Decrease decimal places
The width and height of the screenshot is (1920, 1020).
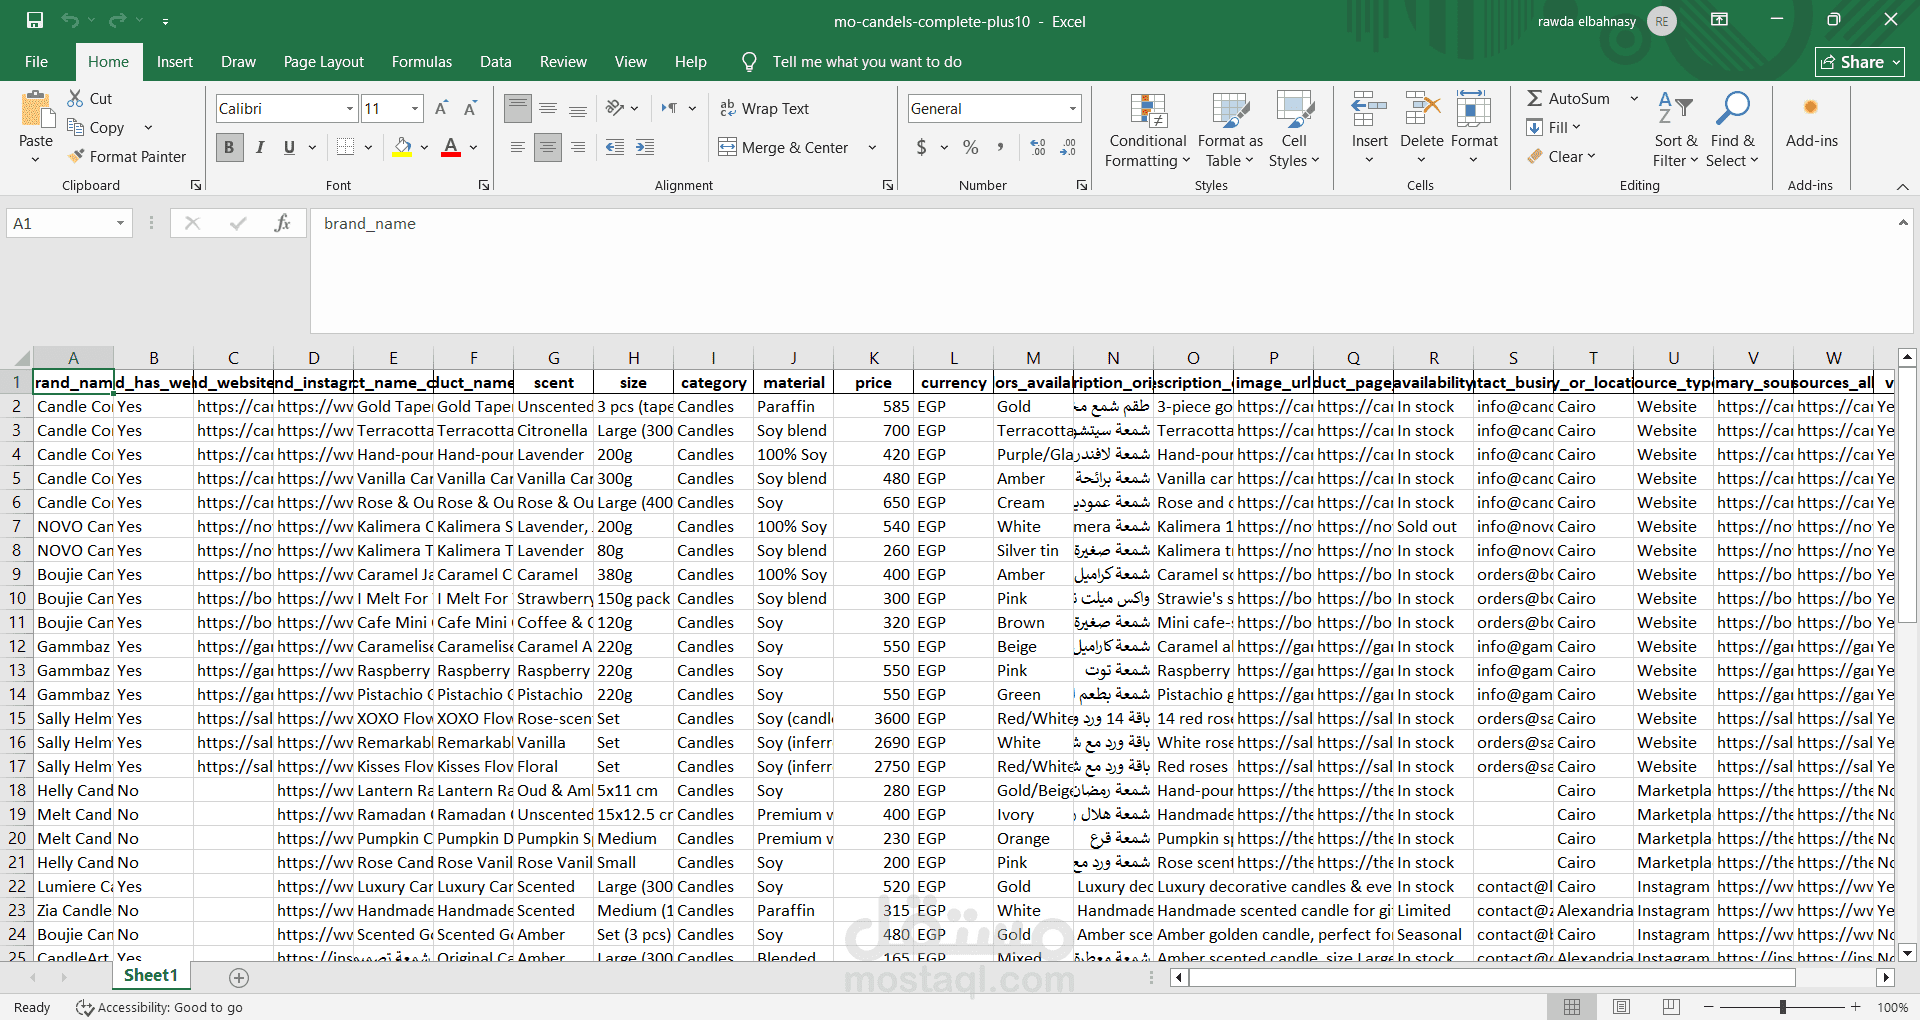point(1068,147)
